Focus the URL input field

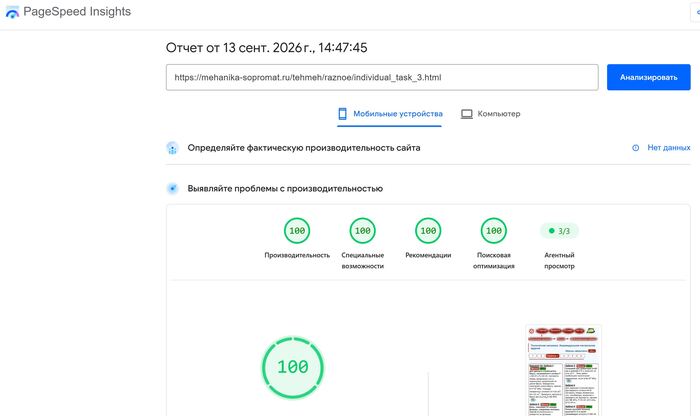point(382,77)
